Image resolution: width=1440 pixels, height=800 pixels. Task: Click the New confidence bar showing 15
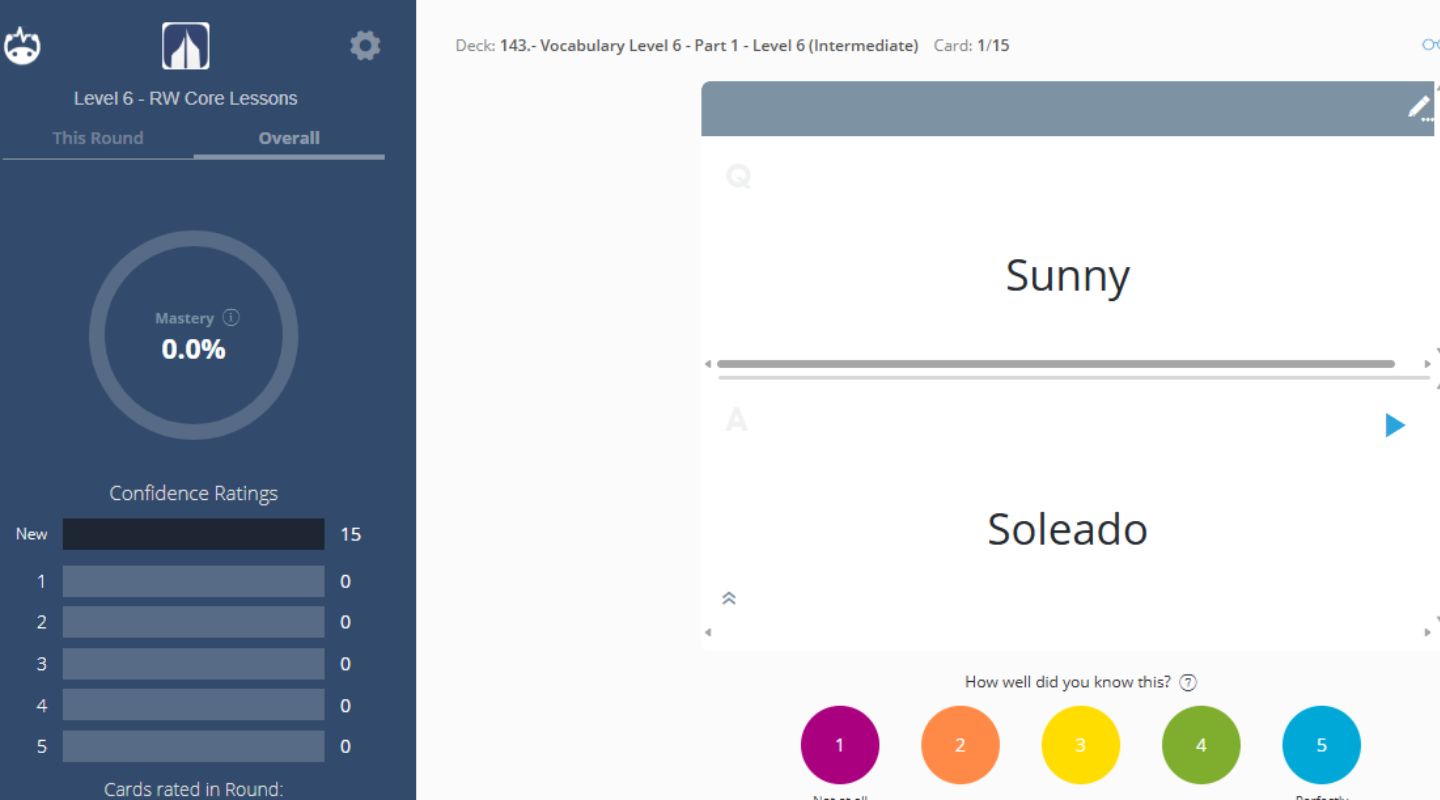point(192,534)
